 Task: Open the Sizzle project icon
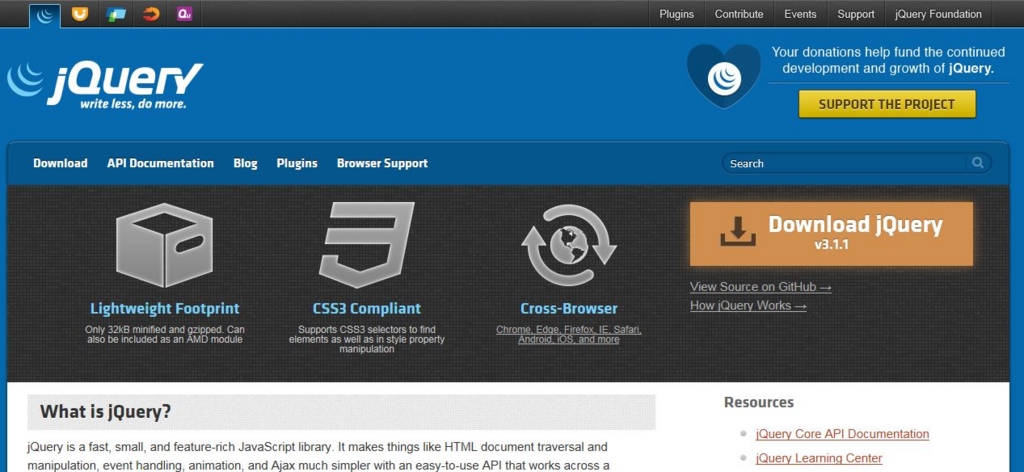tap(151, 14)
